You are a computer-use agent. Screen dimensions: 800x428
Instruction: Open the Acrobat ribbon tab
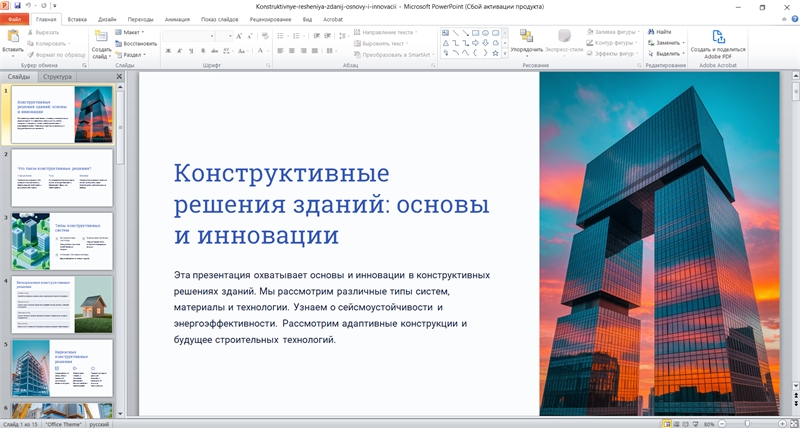point(333,19)
